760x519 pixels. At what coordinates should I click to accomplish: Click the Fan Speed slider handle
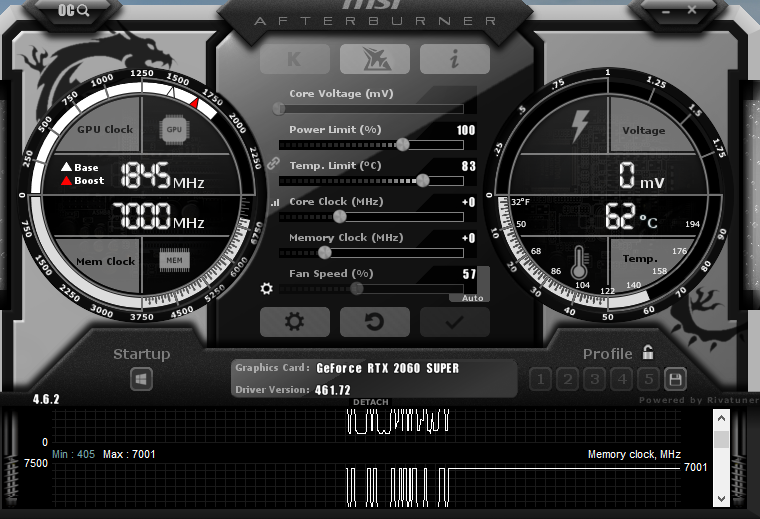pyautogui.click(x=357, y=289)
